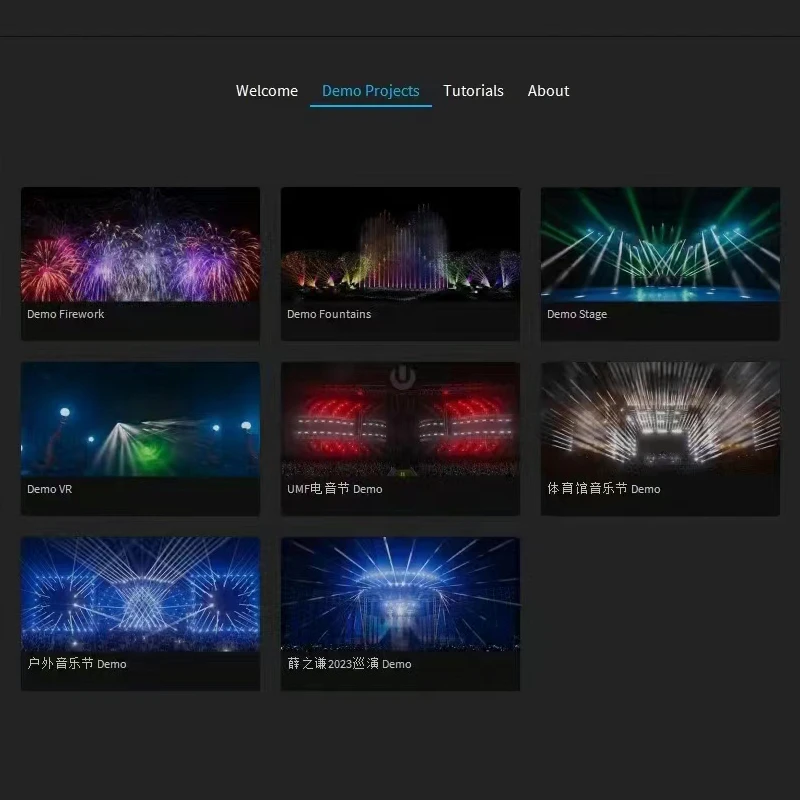
Task: Switch to the Welcome tab
Action: (x=267, y=91)
